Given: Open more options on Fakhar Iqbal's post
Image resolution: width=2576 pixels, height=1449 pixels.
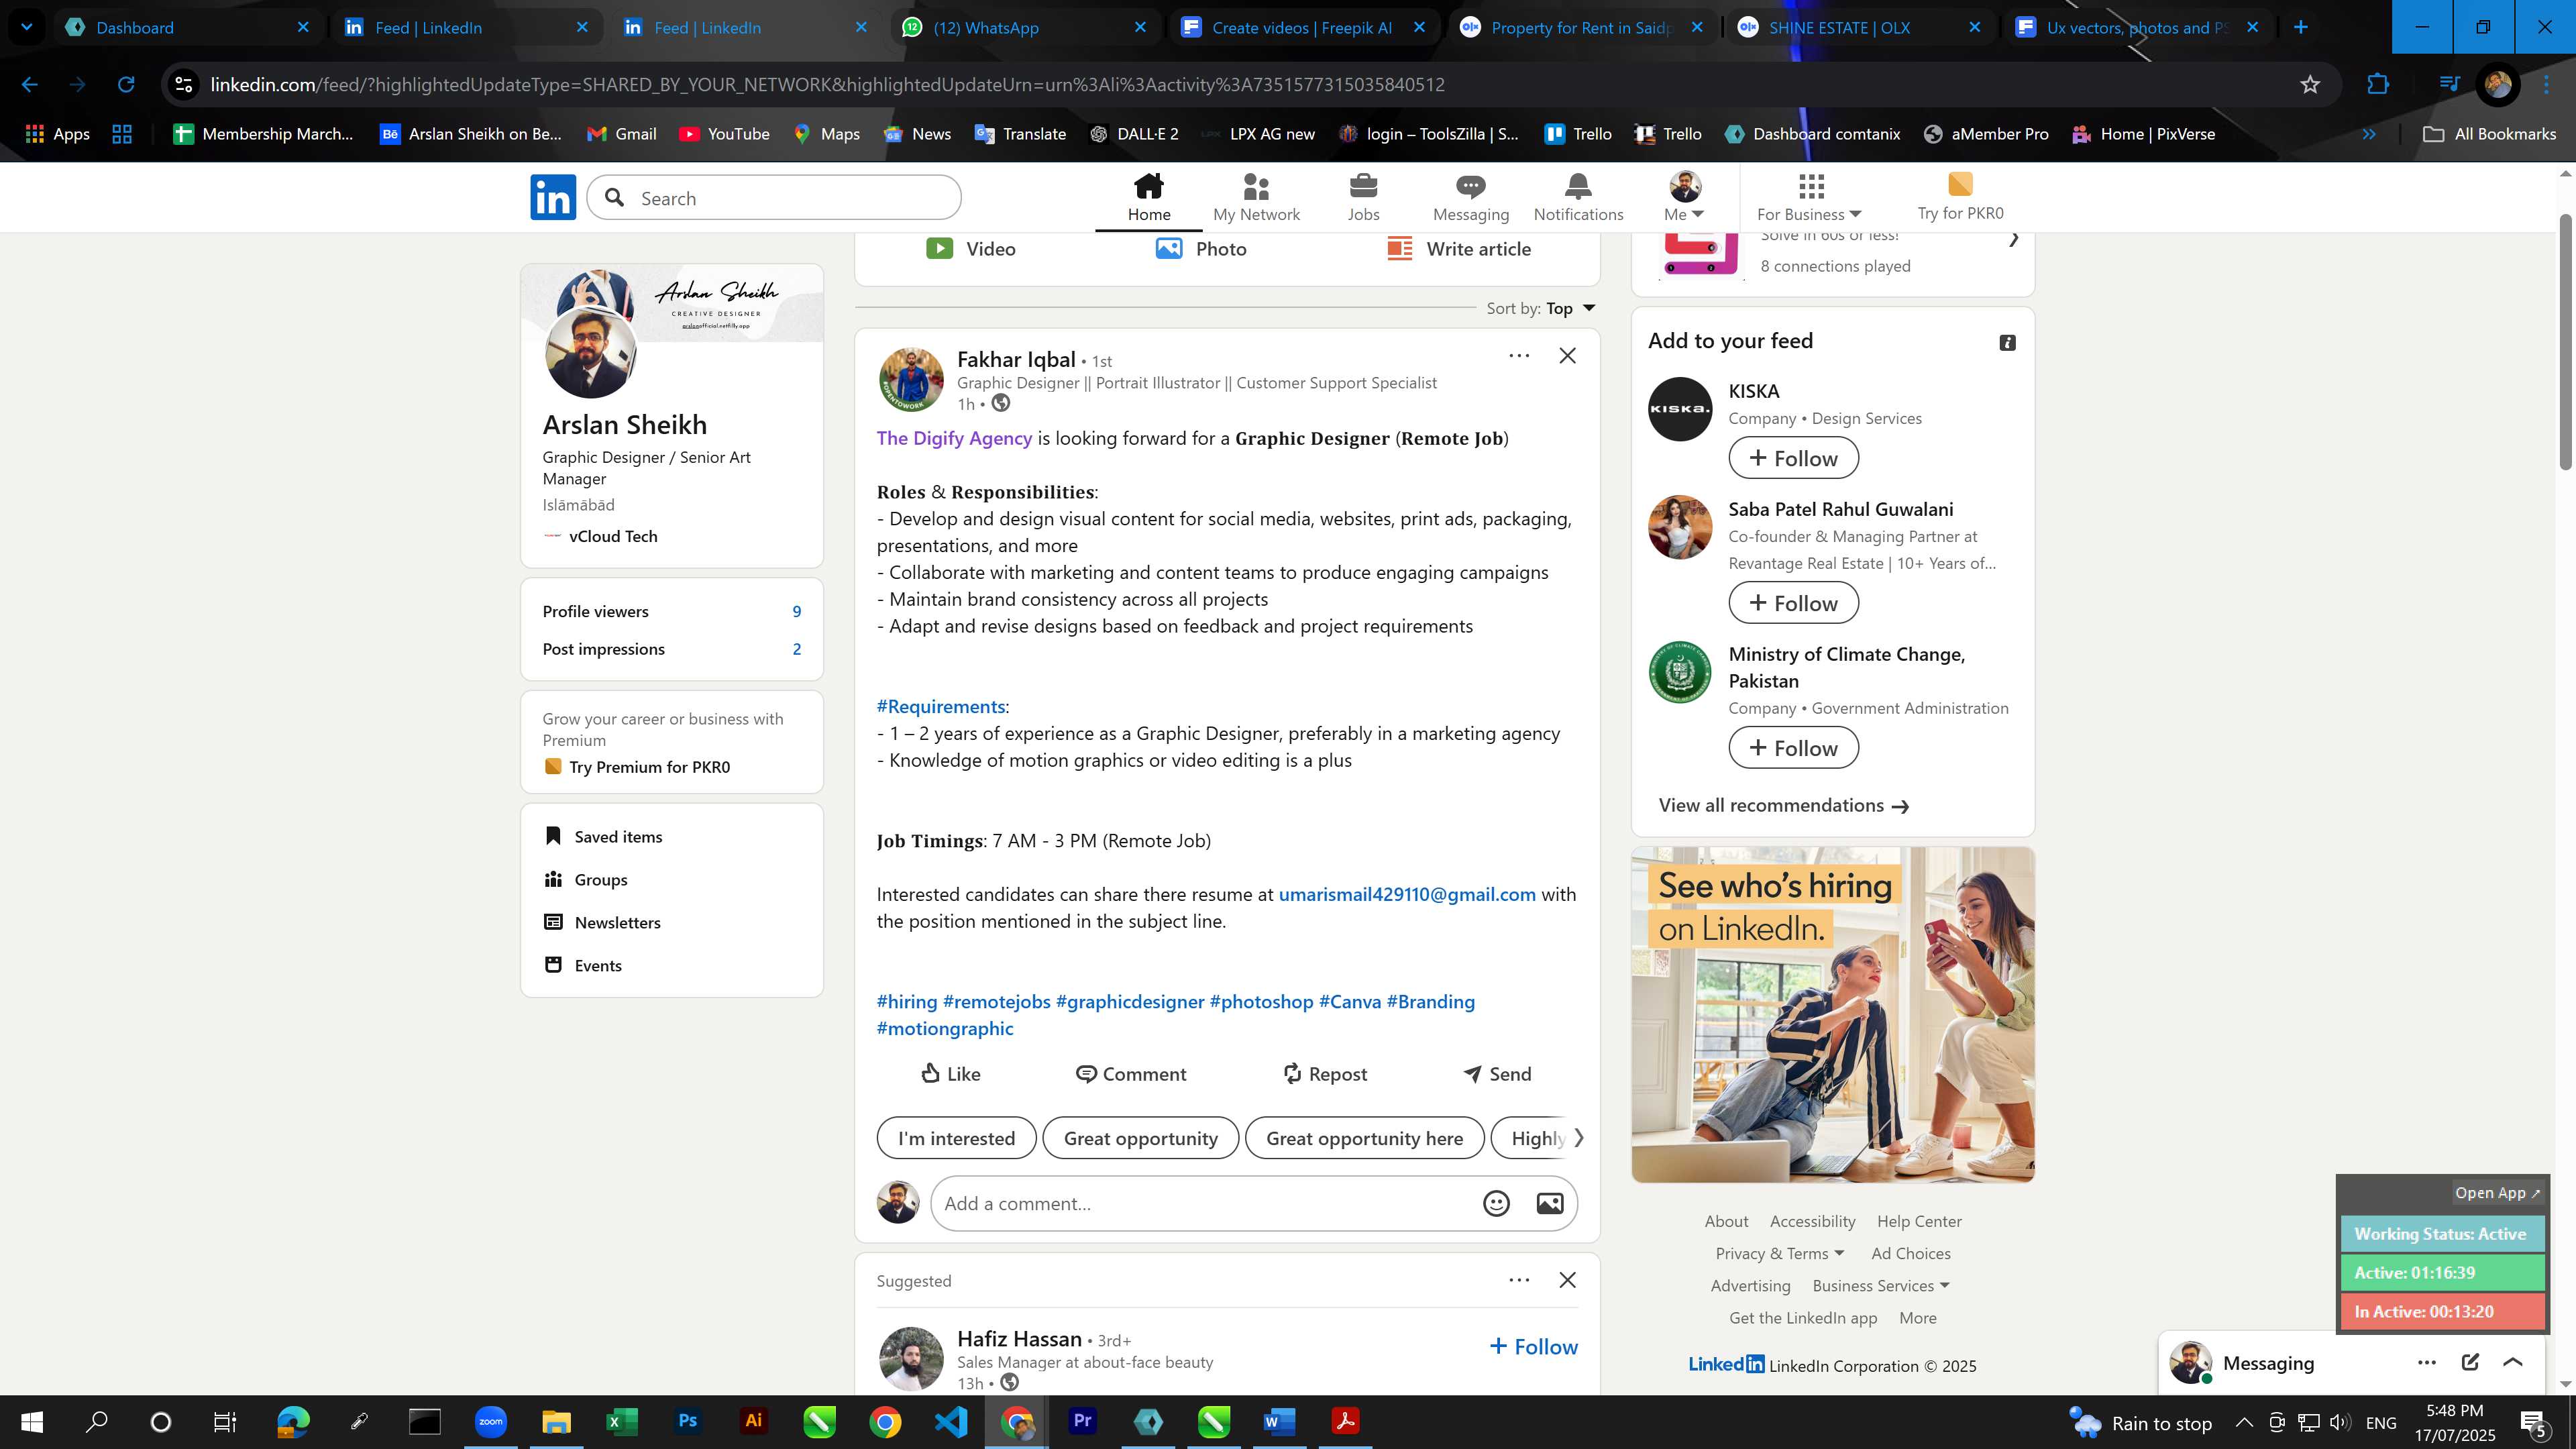Looking at the screenshot, I should pyautogui.click(x=1518, y=355).
